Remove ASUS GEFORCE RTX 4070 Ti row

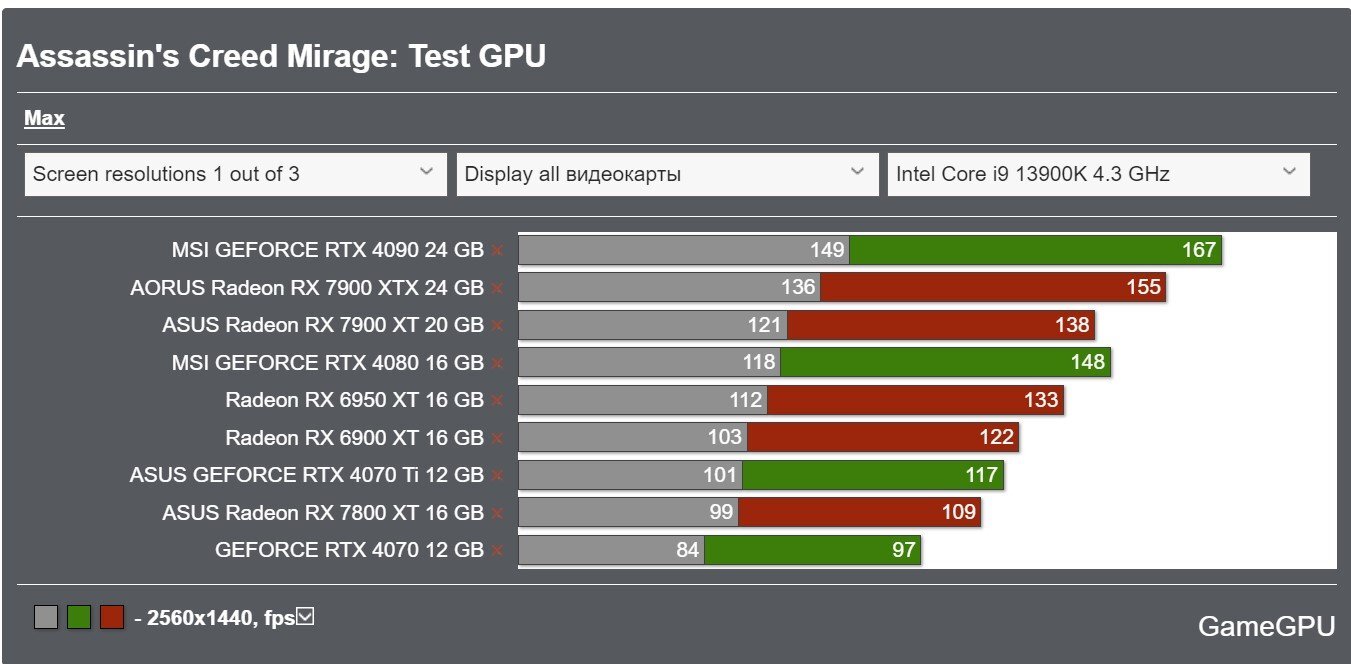coord(497,475)
